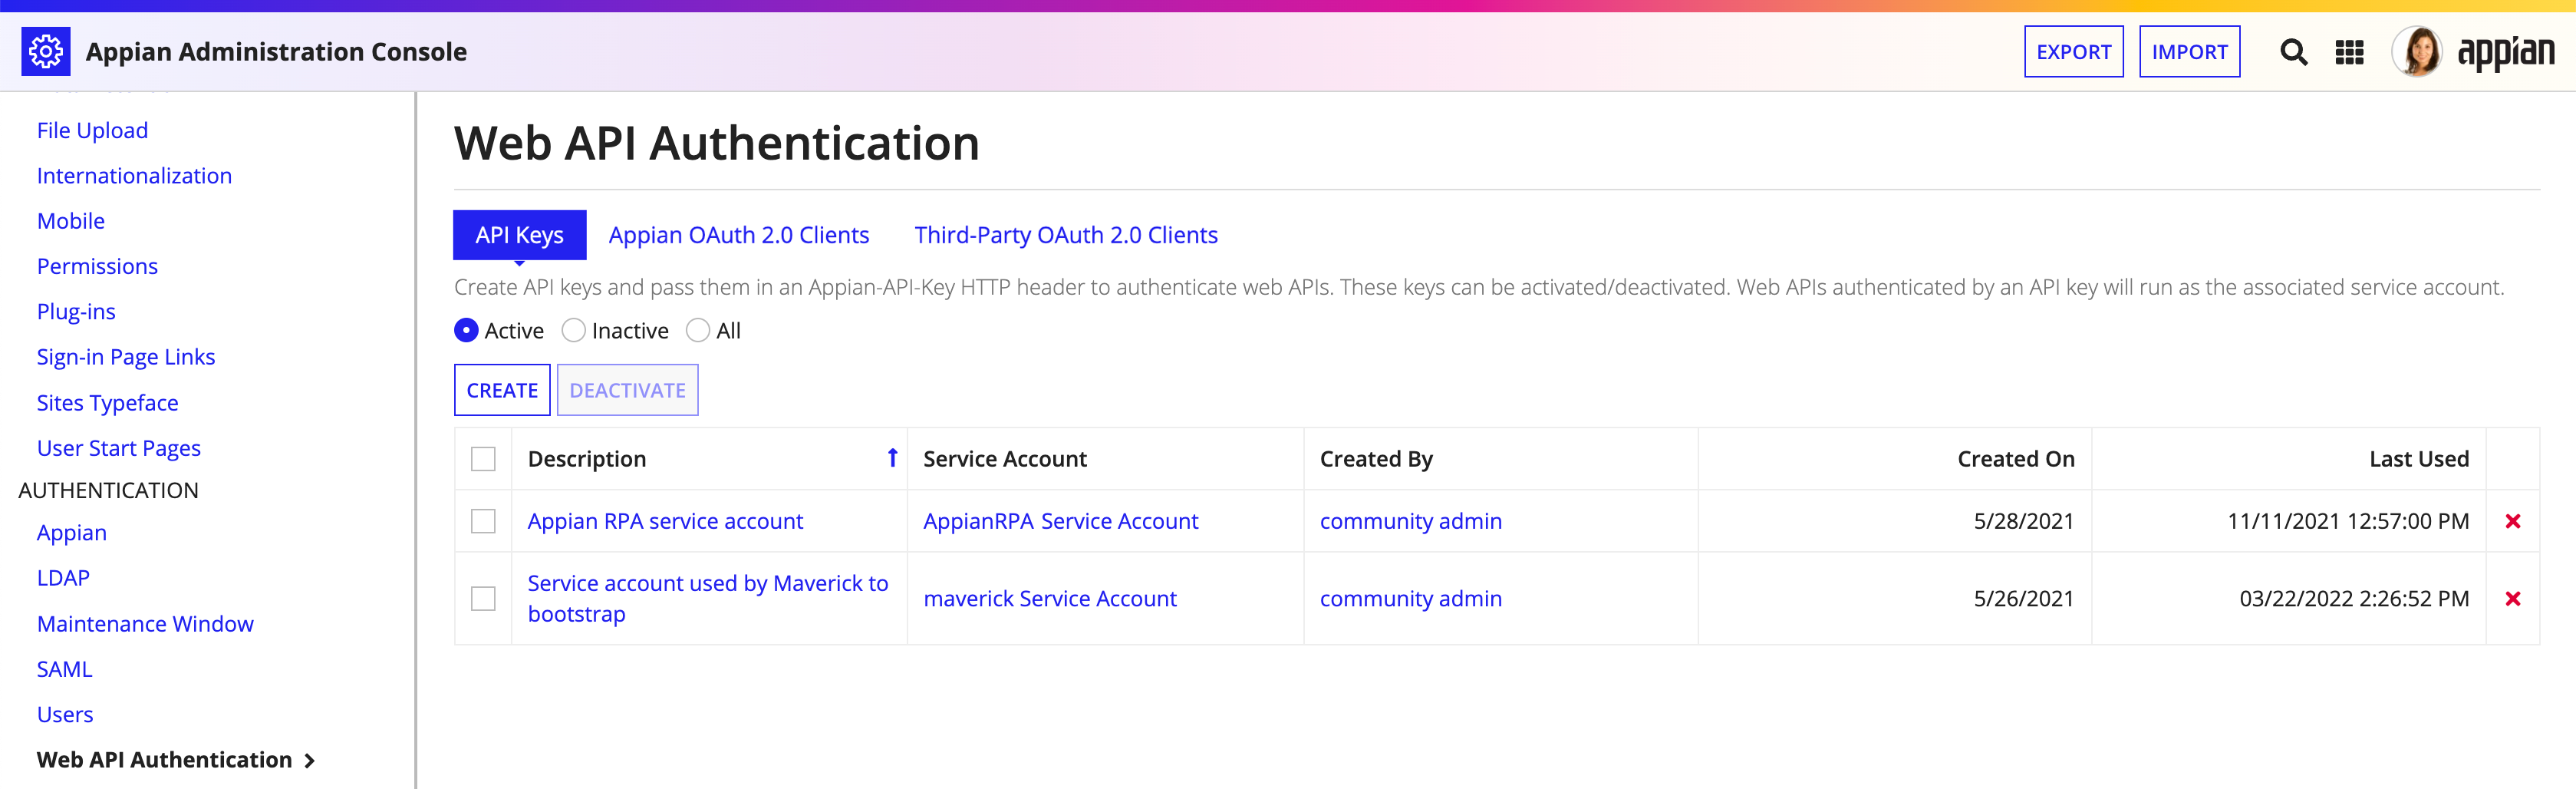
Task: Open Appian OAuth 2.0 Clients tab
Action: tap(739, 235)
